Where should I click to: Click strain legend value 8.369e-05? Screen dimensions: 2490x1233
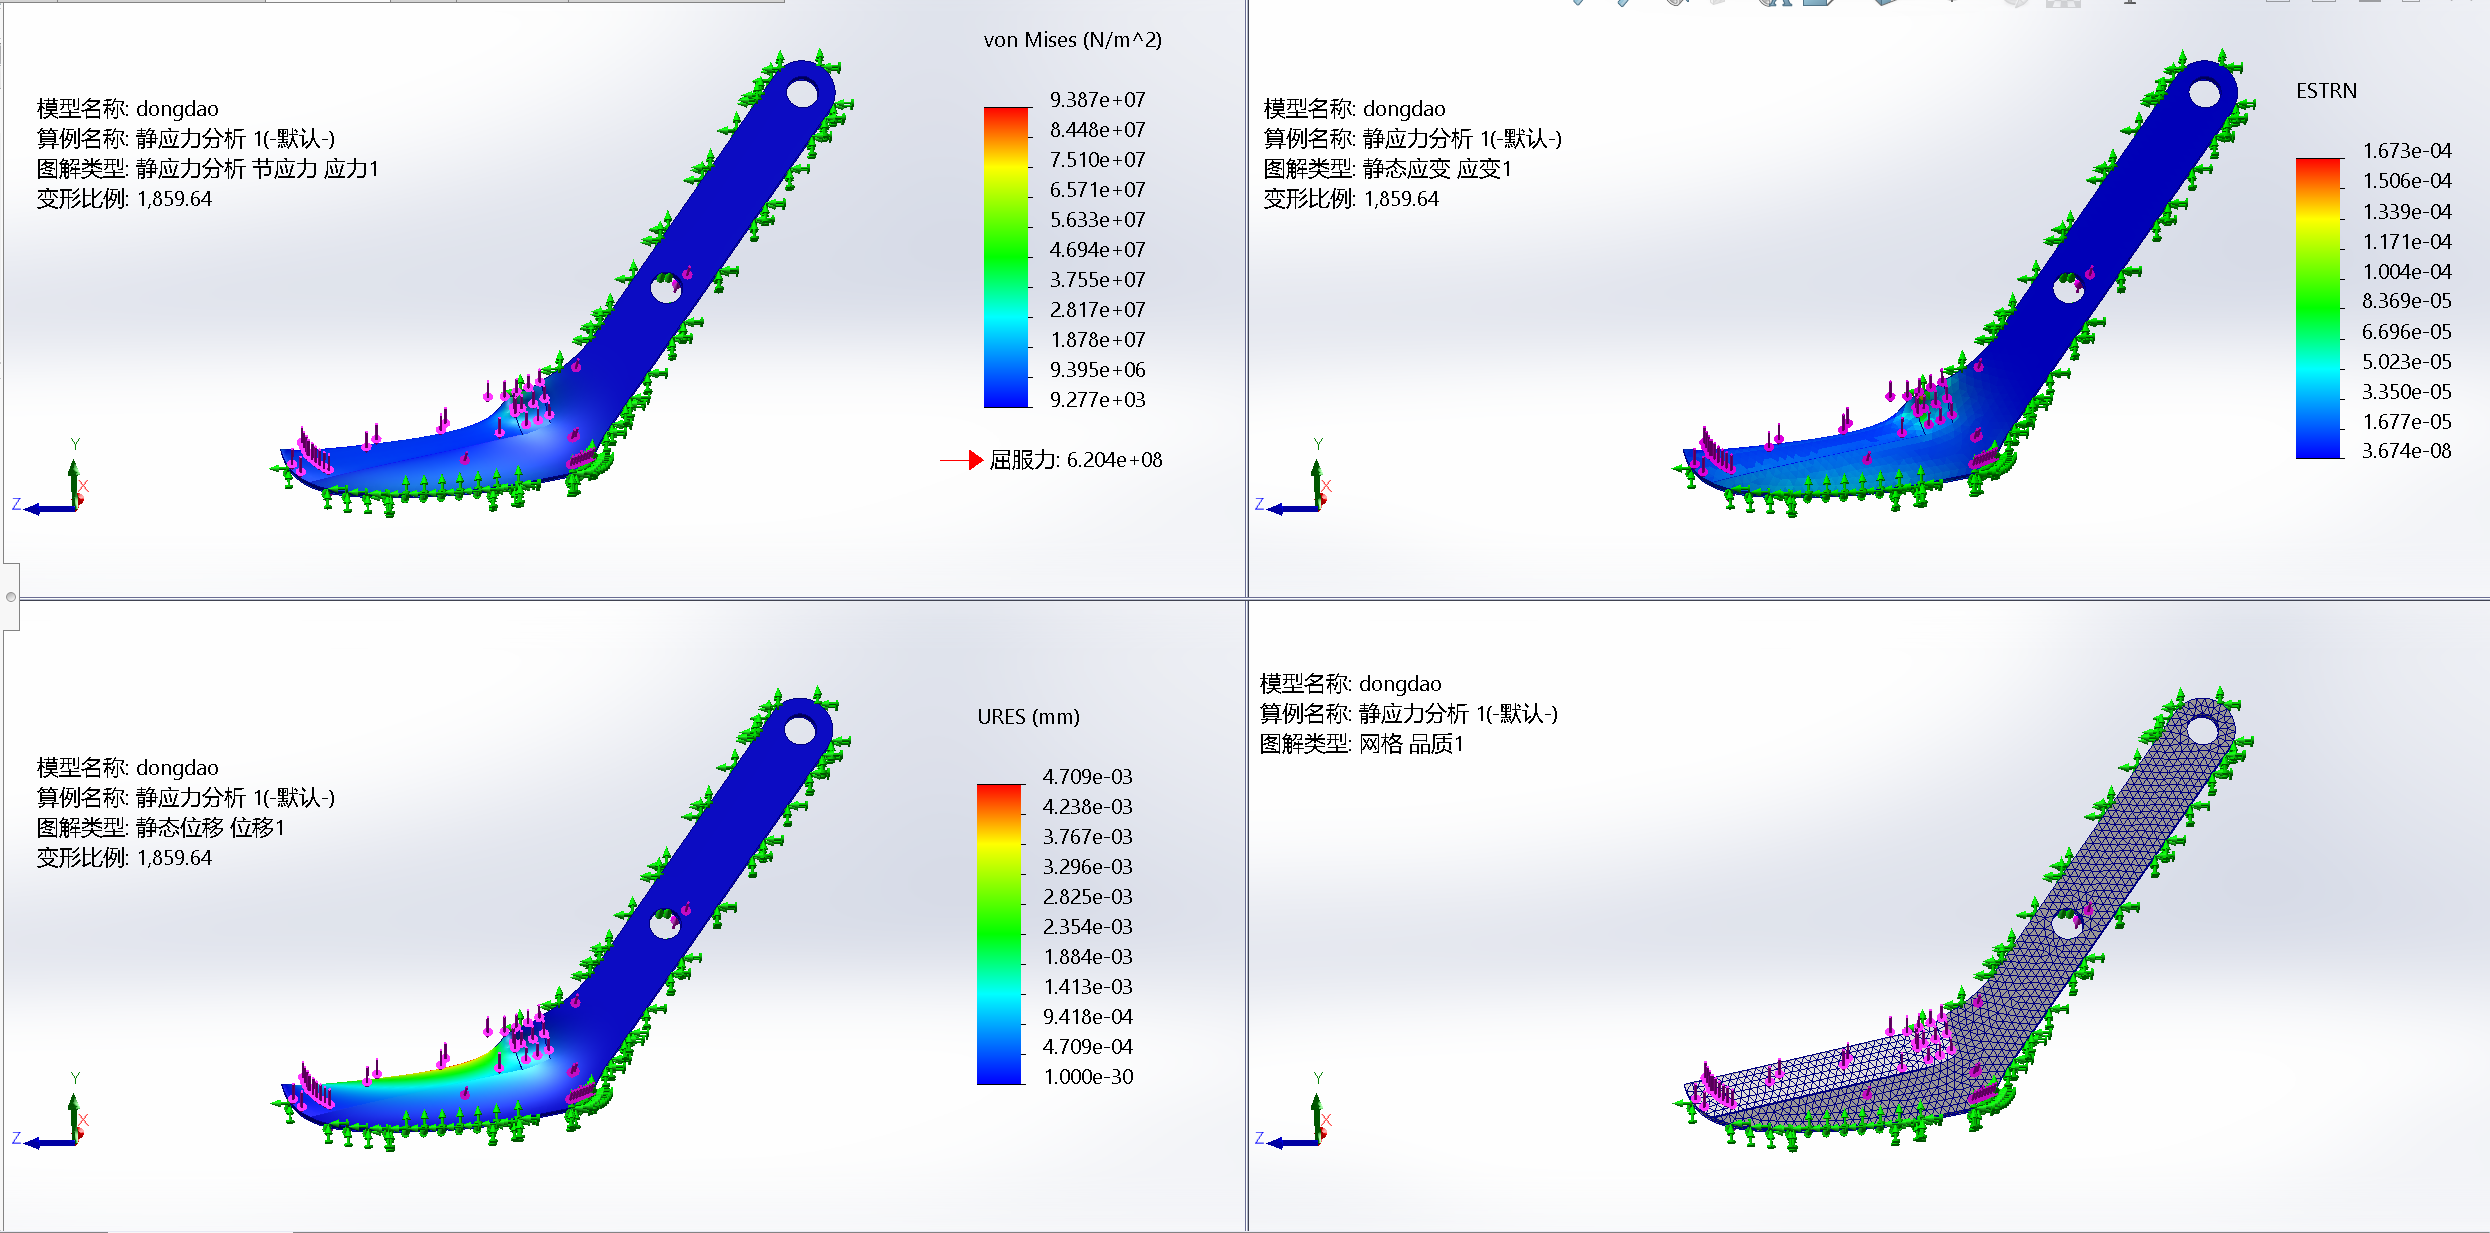click(2407, 301)
